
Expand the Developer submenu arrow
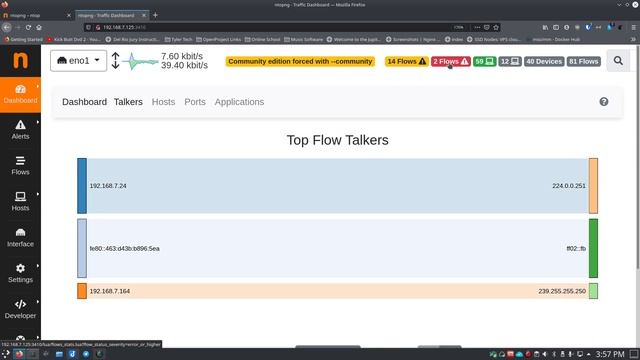(x=38, y=302)
